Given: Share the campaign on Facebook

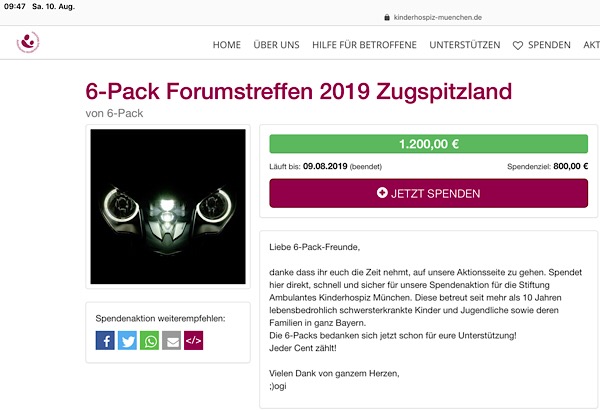Looking at the screenshot, I should (105, 340).
